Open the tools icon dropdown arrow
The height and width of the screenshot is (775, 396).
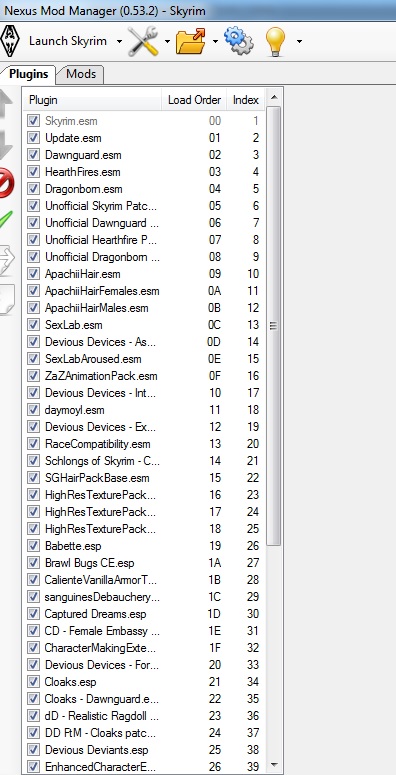click(167, 42)
